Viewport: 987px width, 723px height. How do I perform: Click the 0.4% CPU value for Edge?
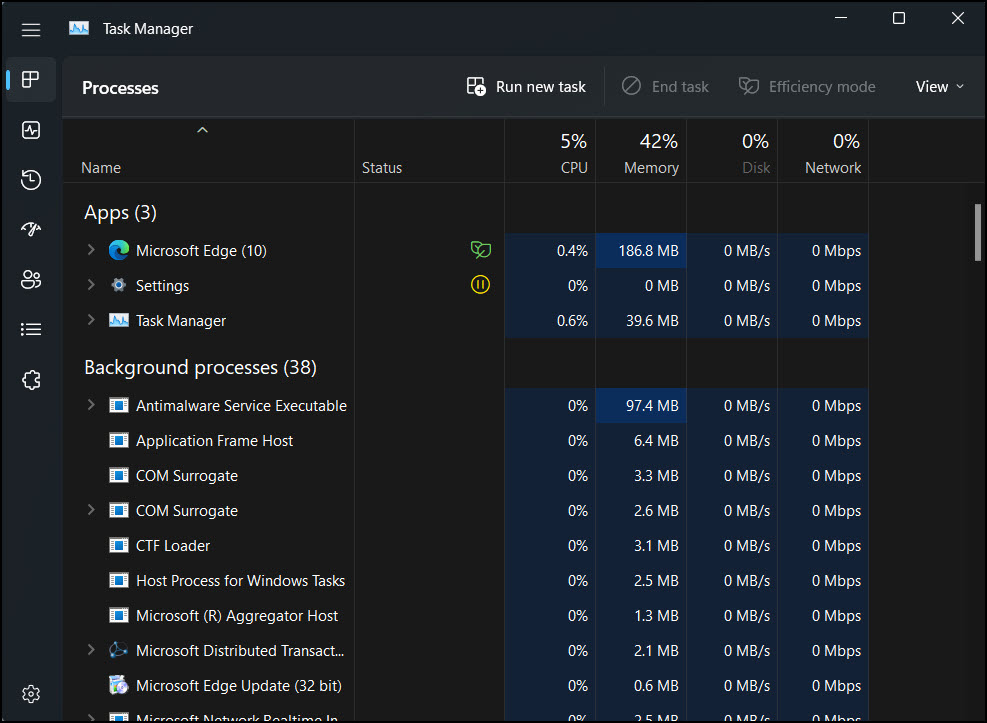572,251
